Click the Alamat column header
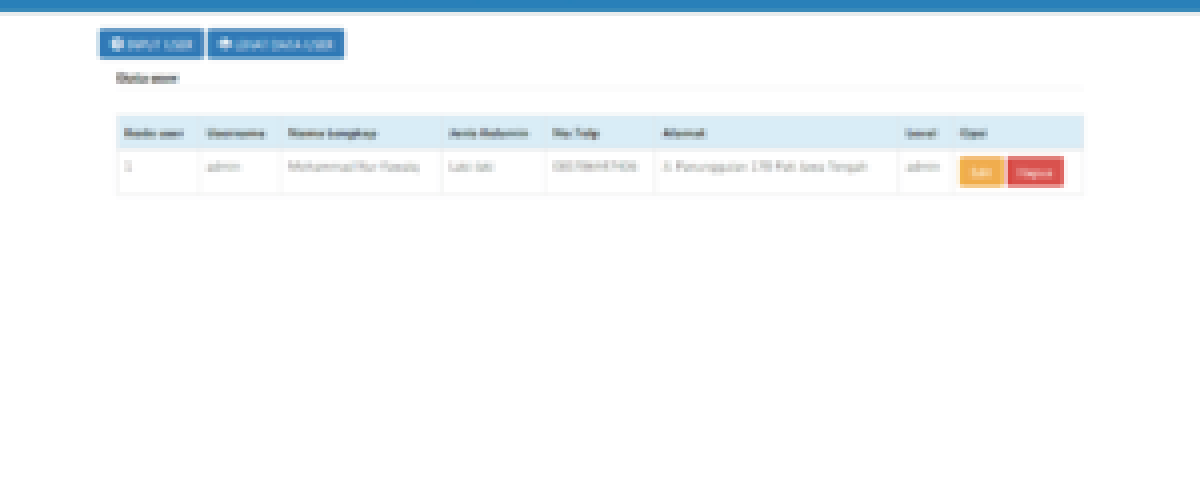1200x500 pixels. 684,133
